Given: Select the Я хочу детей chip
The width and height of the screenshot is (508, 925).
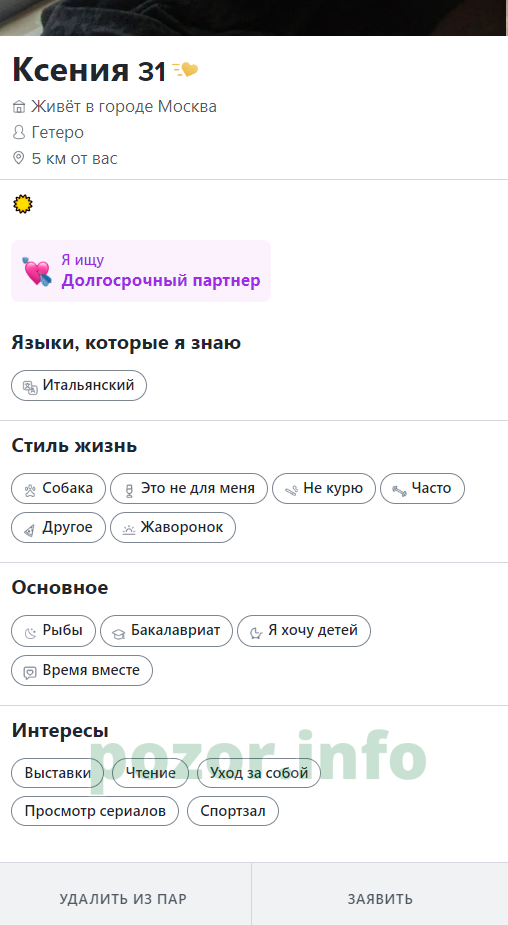Looking at the screenshot, I should tap(304, 631).
